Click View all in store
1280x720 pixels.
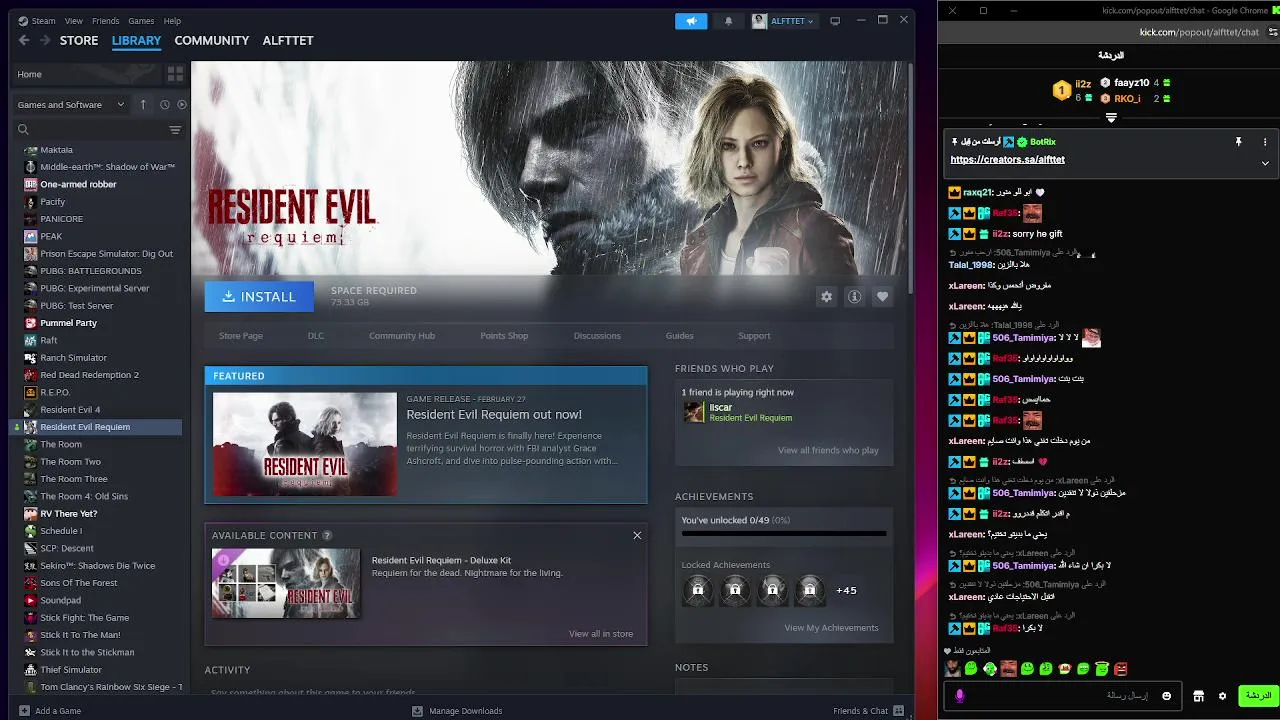point(601,633)
